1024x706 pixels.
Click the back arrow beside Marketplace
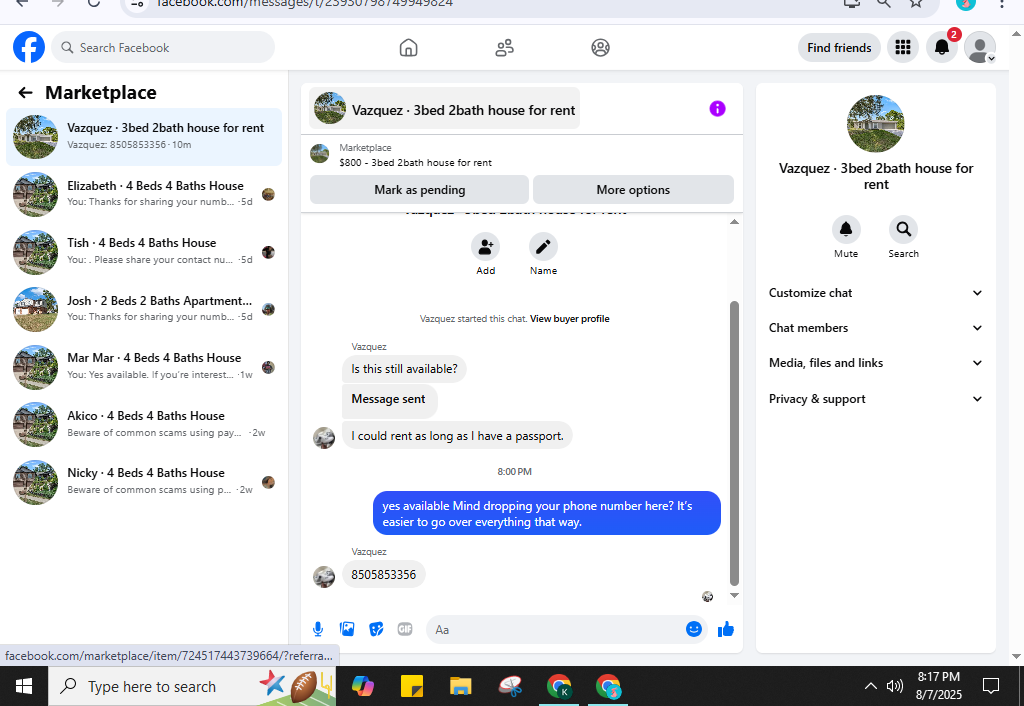click(25, 93)
